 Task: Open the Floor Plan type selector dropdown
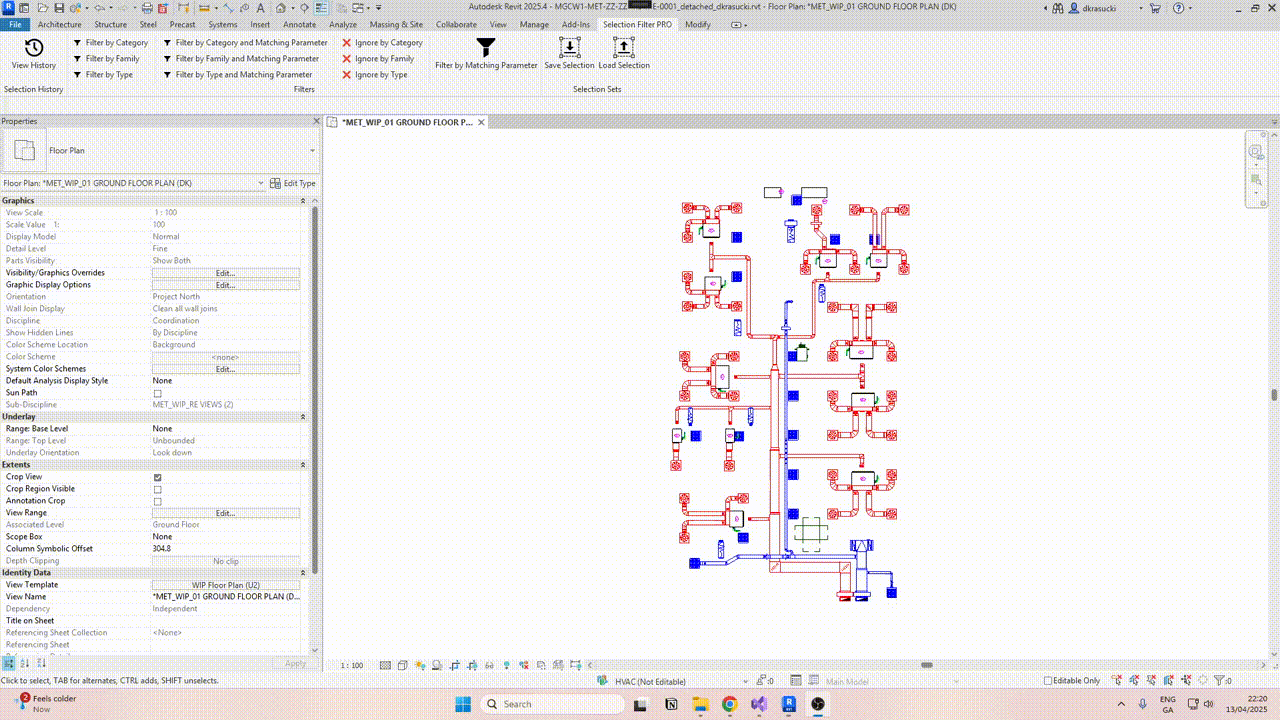[312, 151]
